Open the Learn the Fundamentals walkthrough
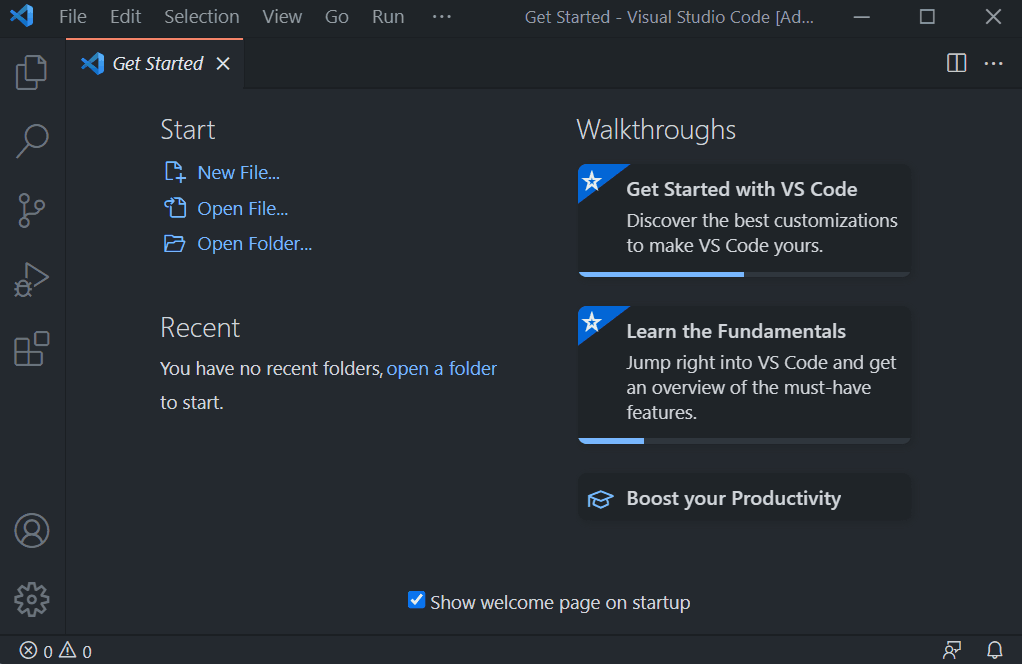1022x664 pixels. click(744, 375)
